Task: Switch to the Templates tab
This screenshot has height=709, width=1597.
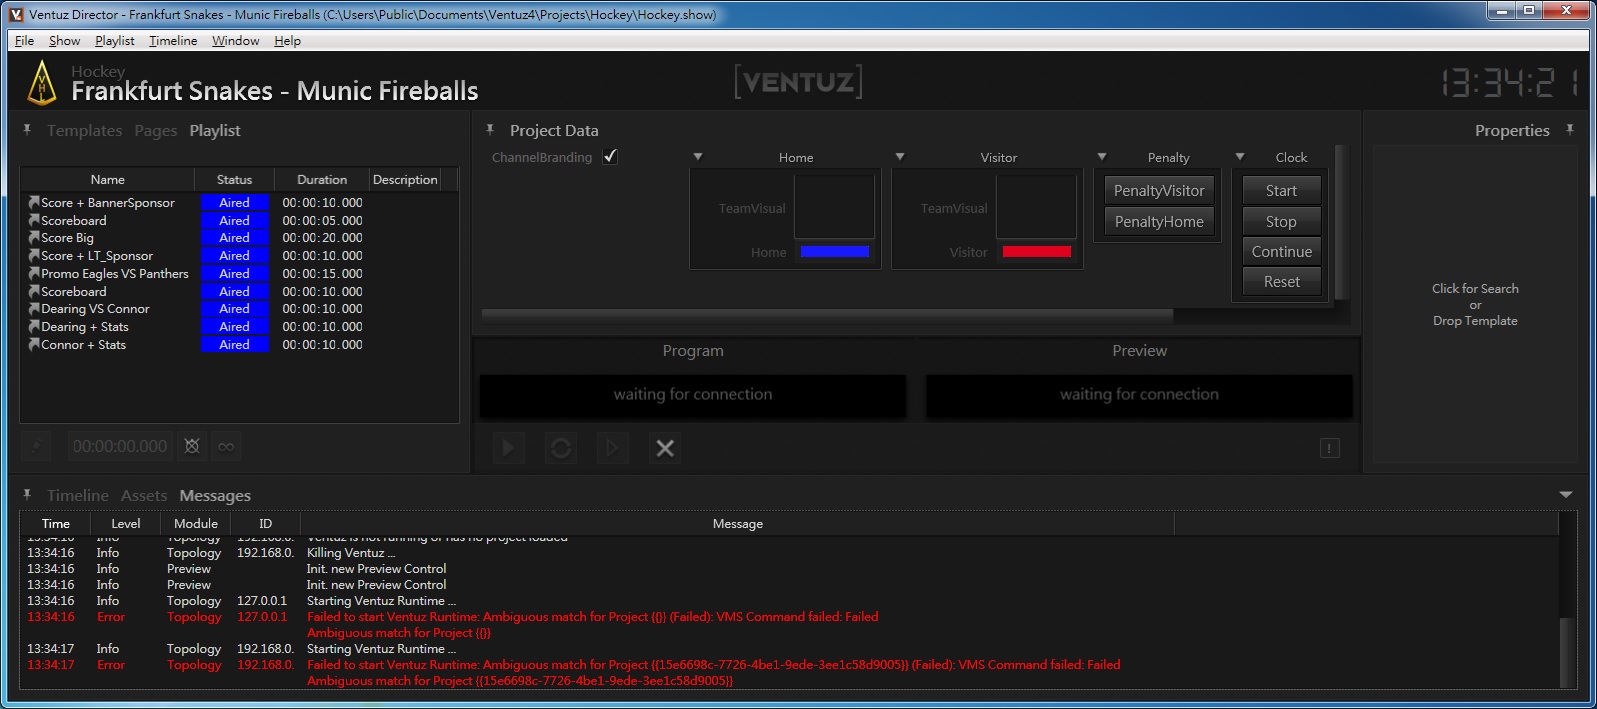Action: (x=84, y=131)
